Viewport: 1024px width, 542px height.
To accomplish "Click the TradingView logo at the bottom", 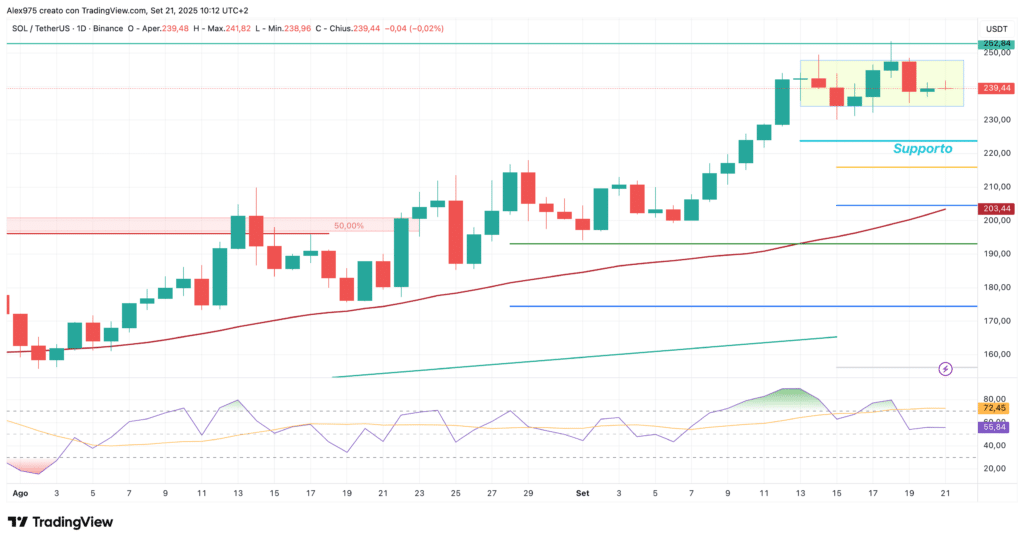I will point(60,522).
